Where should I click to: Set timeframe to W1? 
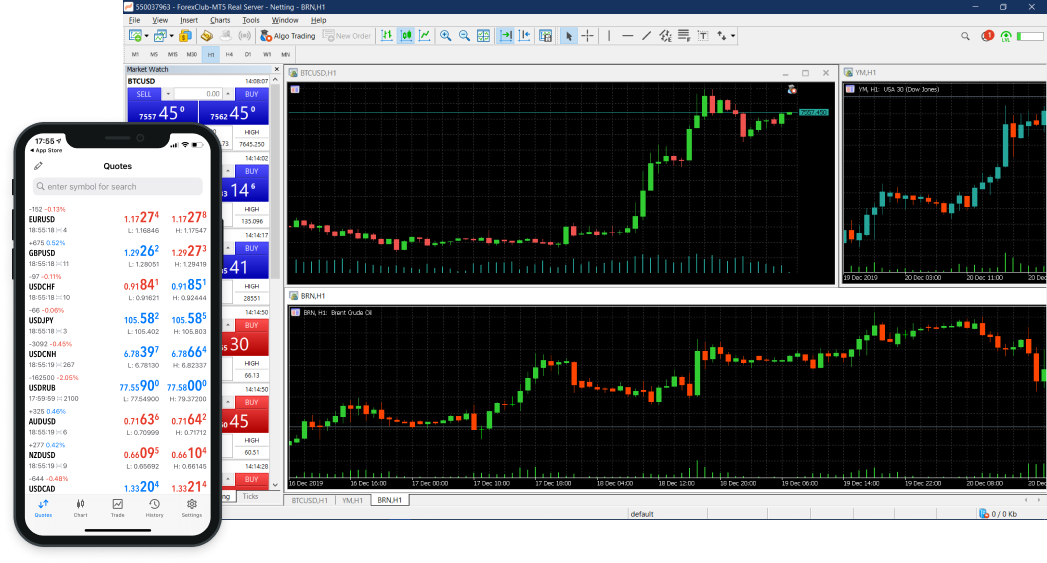pos(266,54)
